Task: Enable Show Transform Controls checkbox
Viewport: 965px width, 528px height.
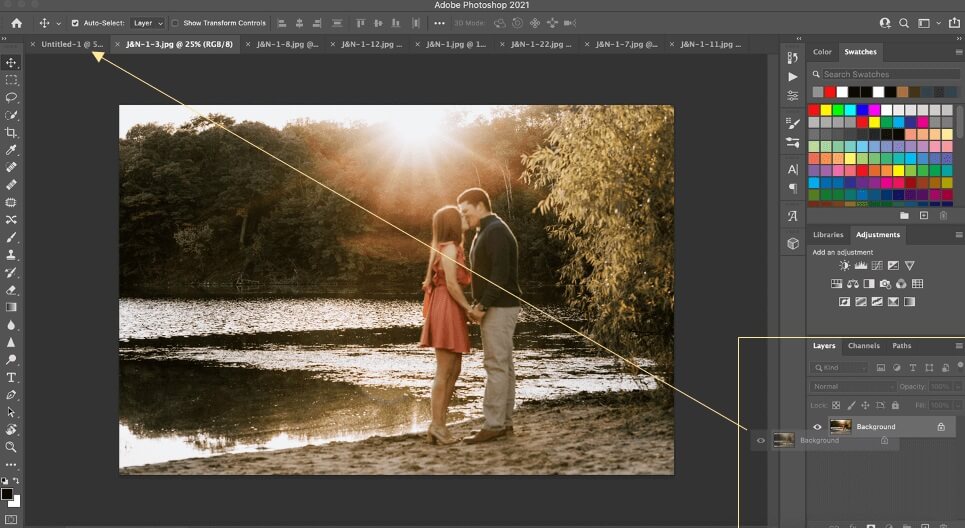Action: [175, 23]
